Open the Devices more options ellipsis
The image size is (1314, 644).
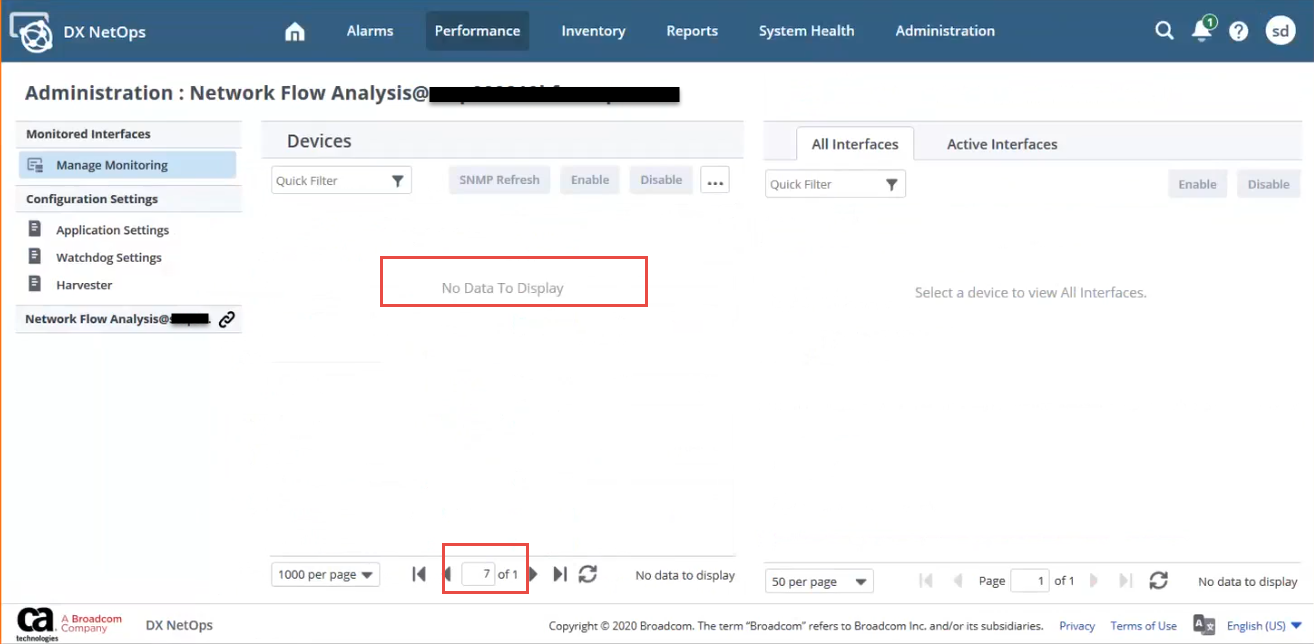point(715,181)
